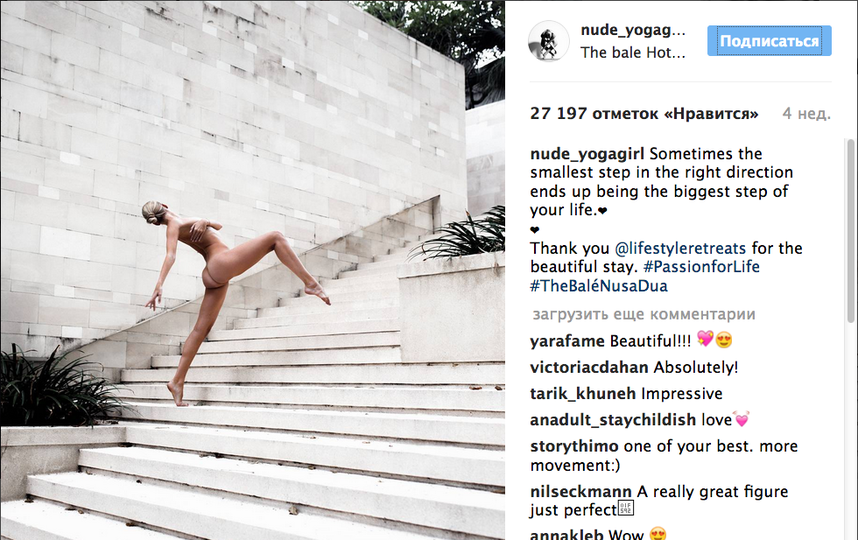Open commenter annakleb's profile
Viewport: 858px width, 540px height.
pos(566,534)
